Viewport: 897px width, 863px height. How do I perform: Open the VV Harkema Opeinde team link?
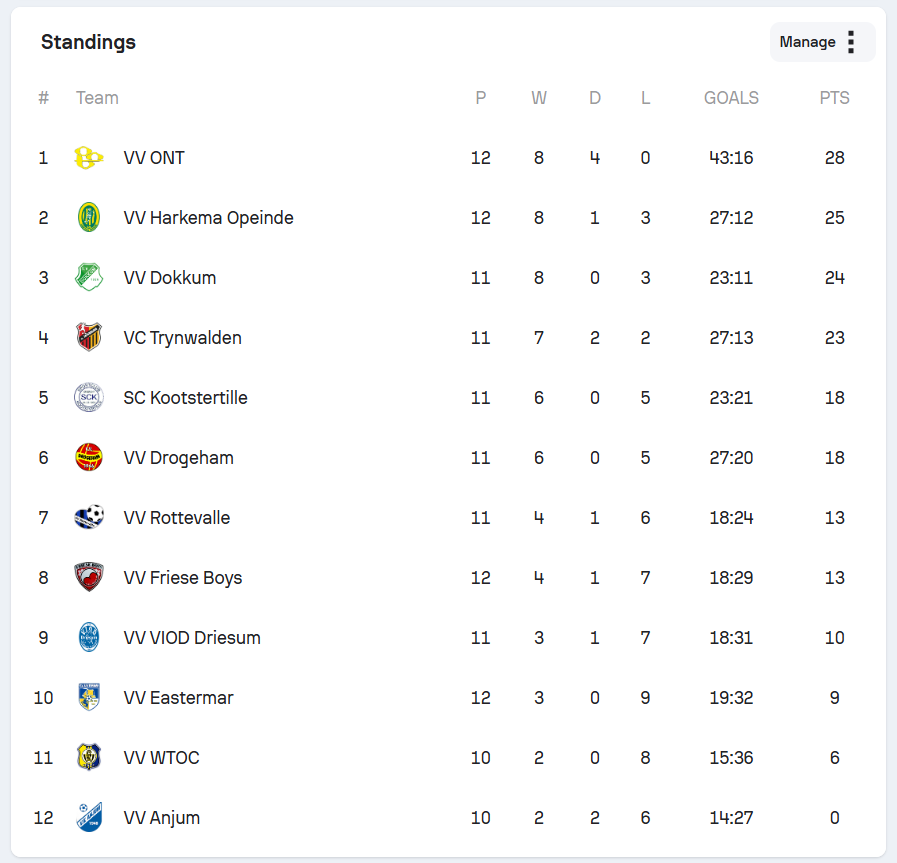pyautogui.click(x=208, y=218)
